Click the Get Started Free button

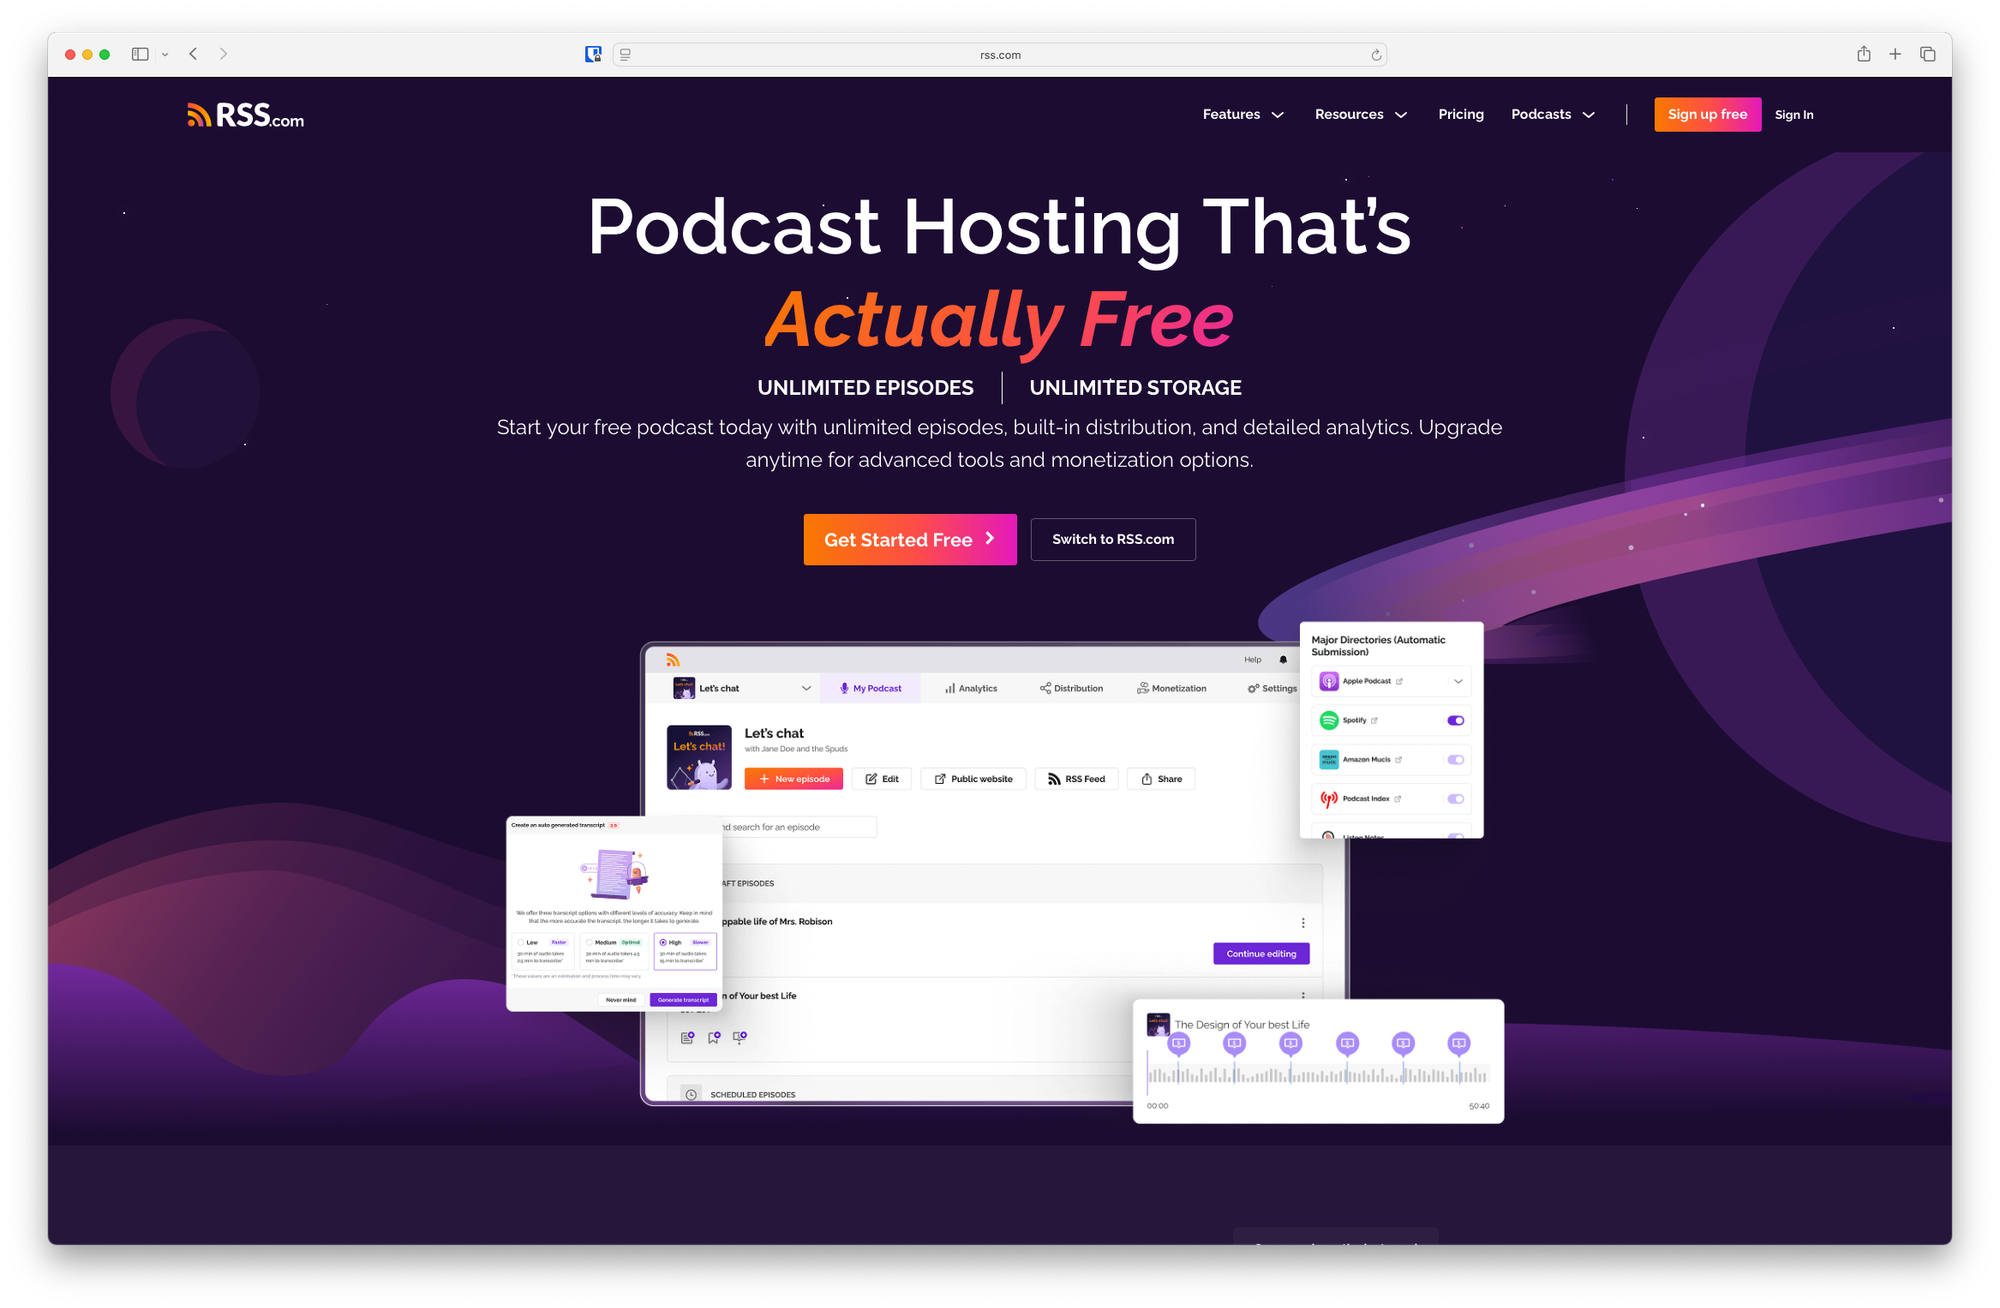[909, 540]
